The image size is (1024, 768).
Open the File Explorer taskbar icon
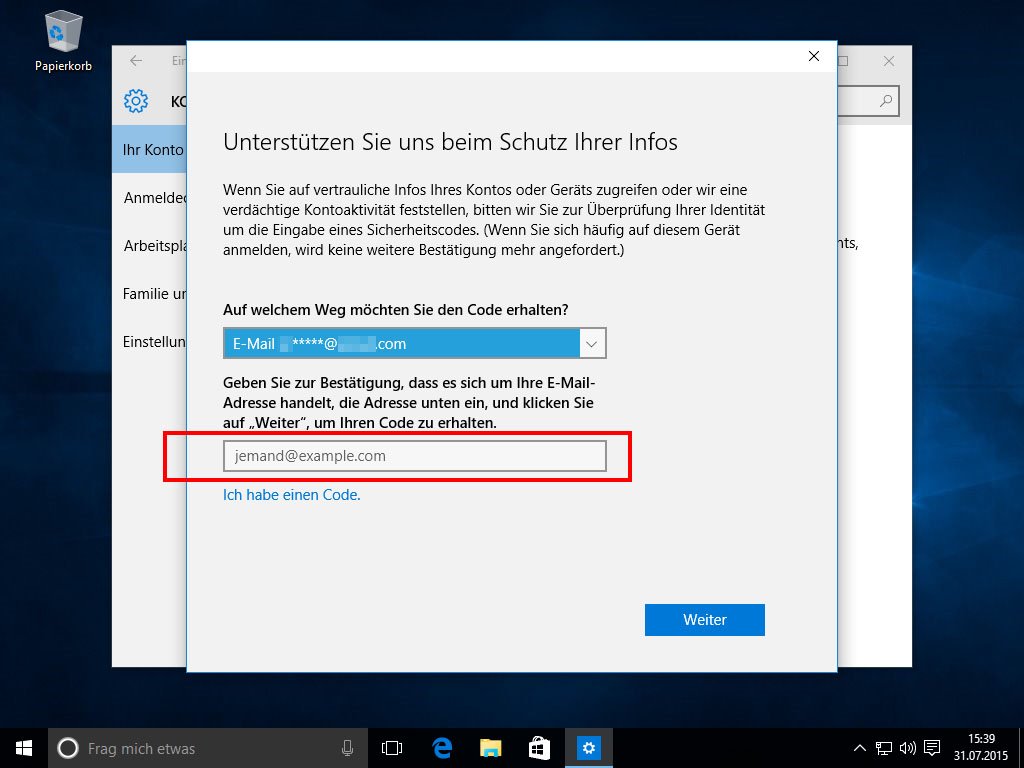489,747
